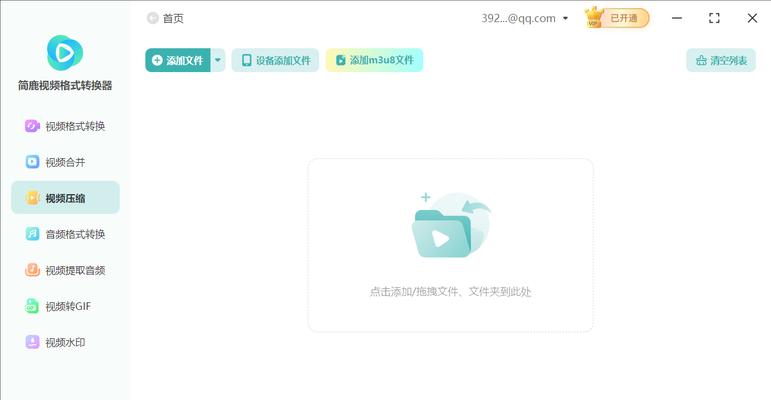Click the 简鹿视频格式转换器 app logo
Image resolution: width=771 pixels, height=400 pixels.
tap(65, 52)
